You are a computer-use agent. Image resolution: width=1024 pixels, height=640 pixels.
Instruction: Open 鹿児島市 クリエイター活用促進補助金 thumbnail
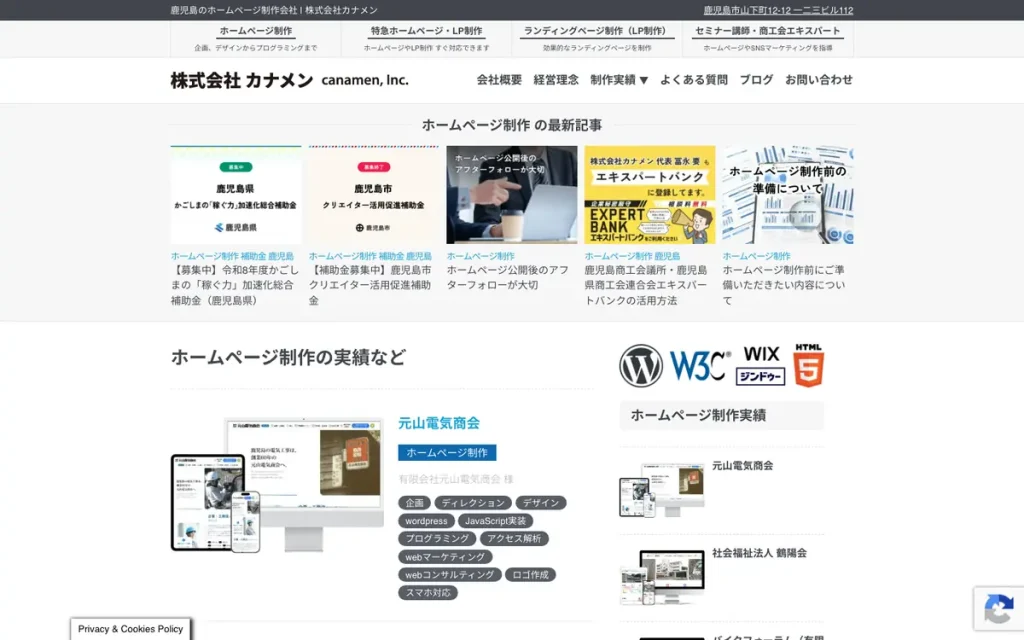click(374, 195)
